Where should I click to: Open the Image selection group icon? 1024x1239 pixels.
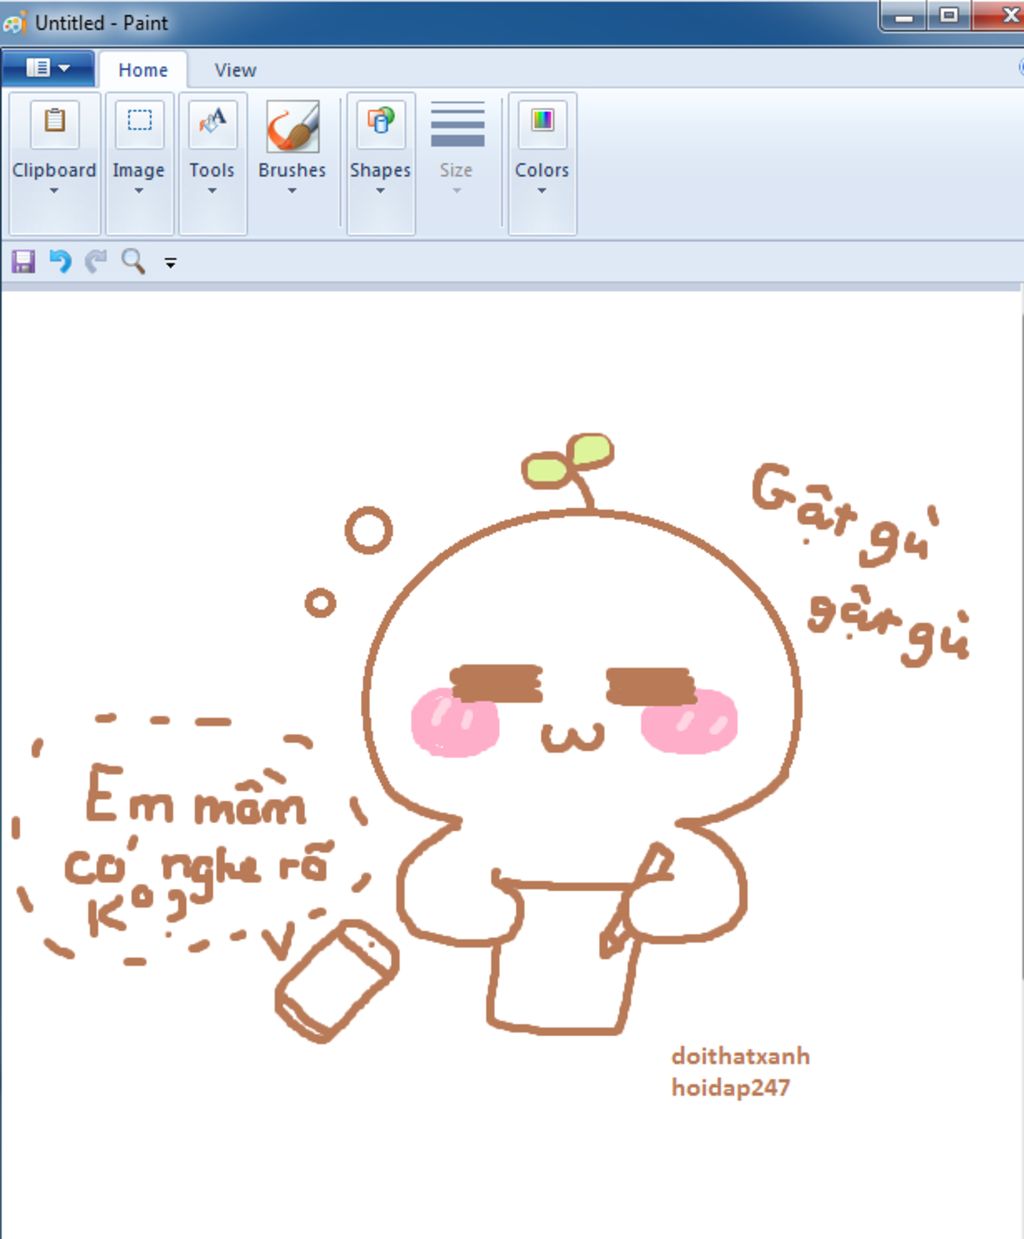tap(139, 123)
